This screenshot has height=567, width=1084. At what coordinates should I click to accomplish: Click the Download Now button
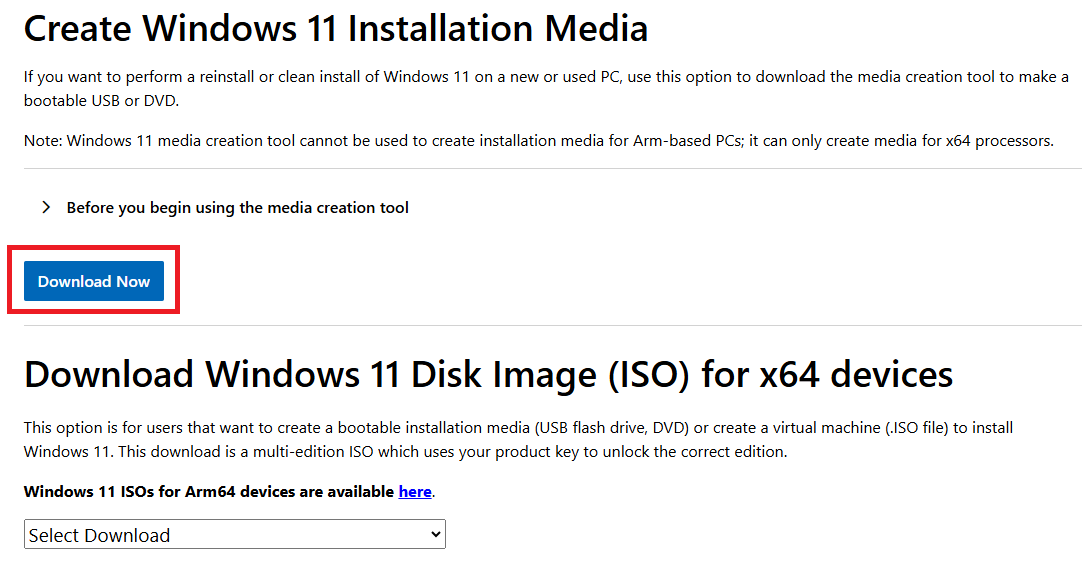pyautogui.click(x=94, y=282)
